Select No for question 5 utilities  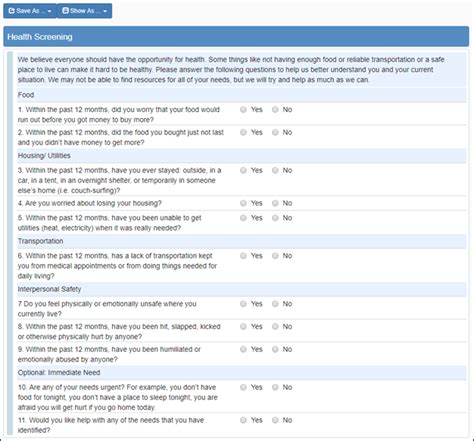[275, 218]
